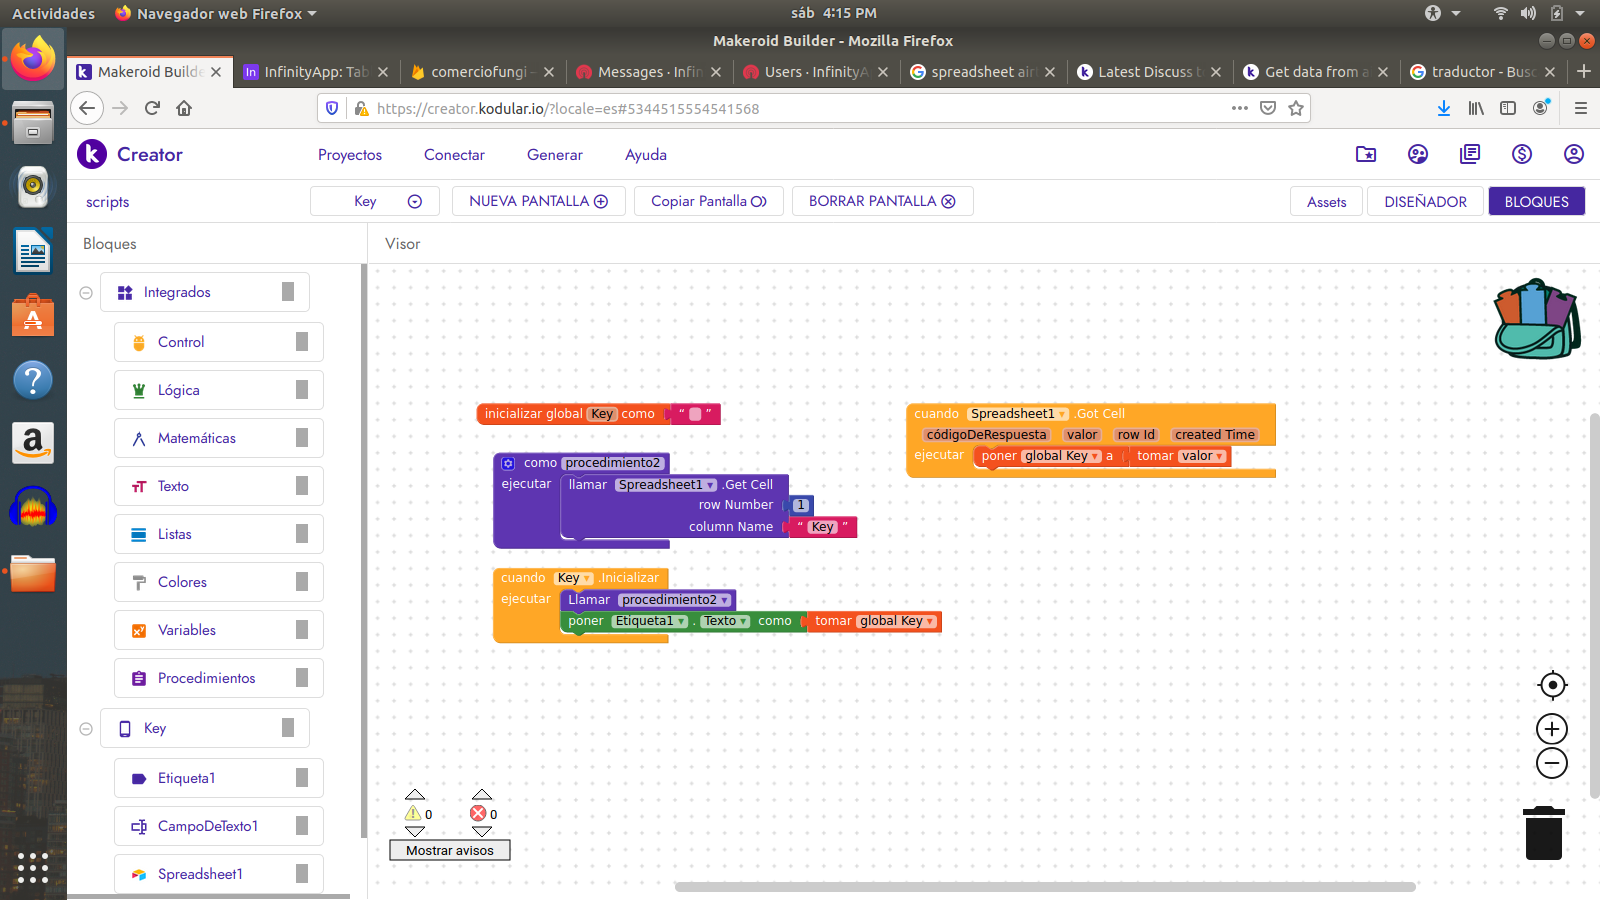Open the Proyectos menu
1600x900 pixels.
[x=350, y=155]
